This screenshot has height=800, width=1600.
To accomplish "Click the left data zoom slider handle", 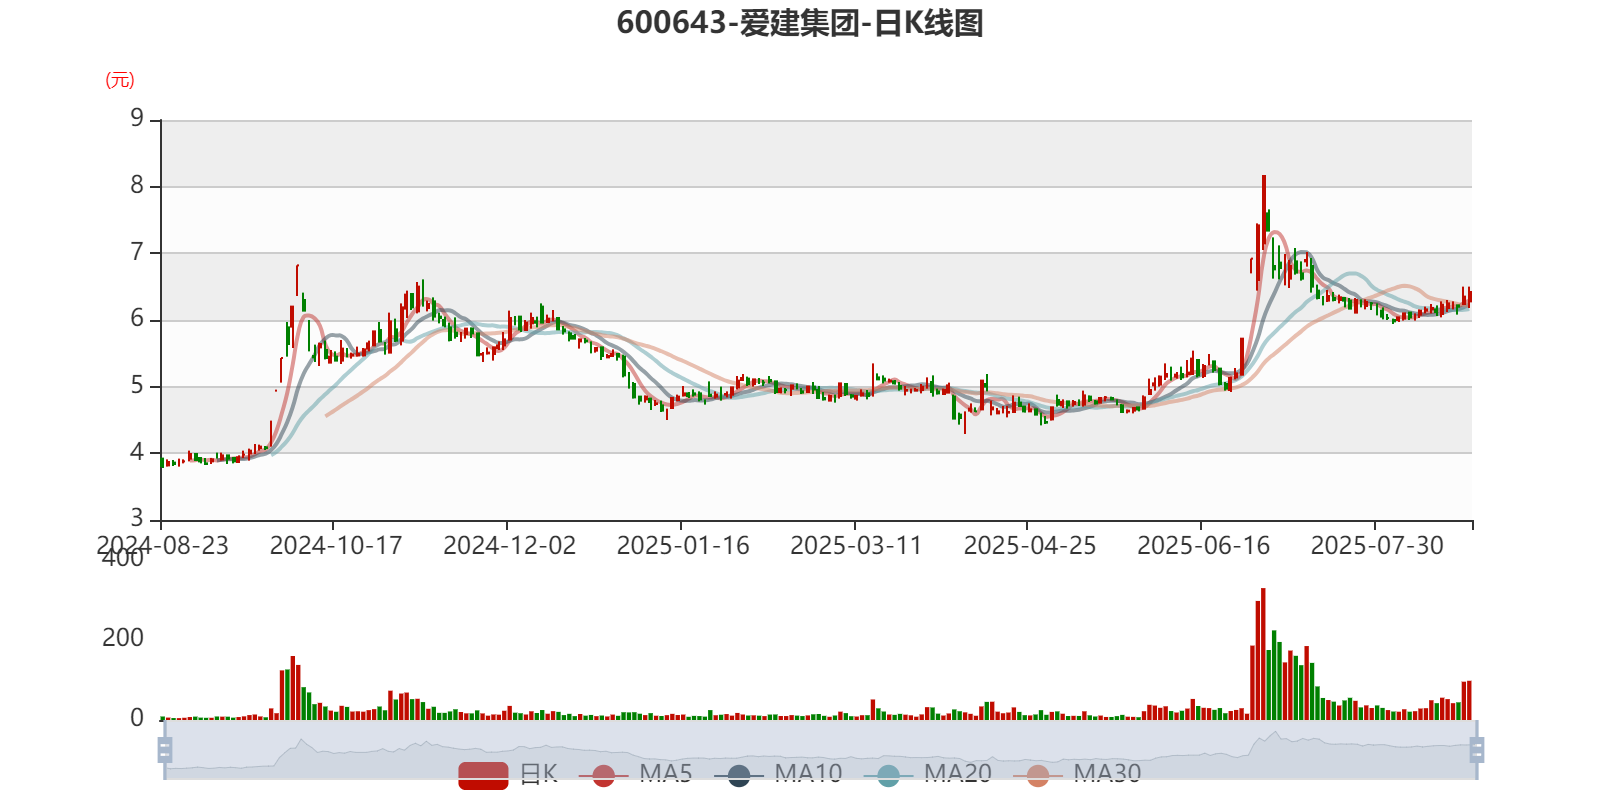I will [x=165, y=750].
